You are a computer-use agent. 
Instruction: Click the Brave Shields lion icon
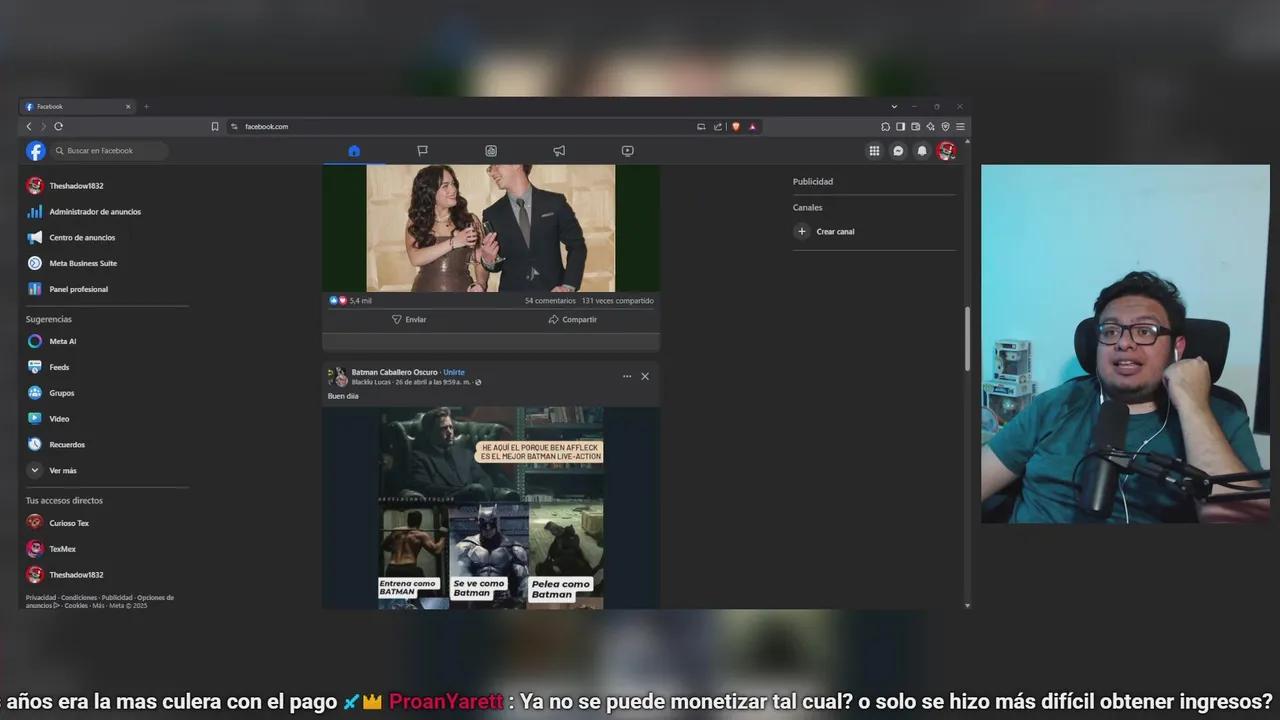pos(737,126)
